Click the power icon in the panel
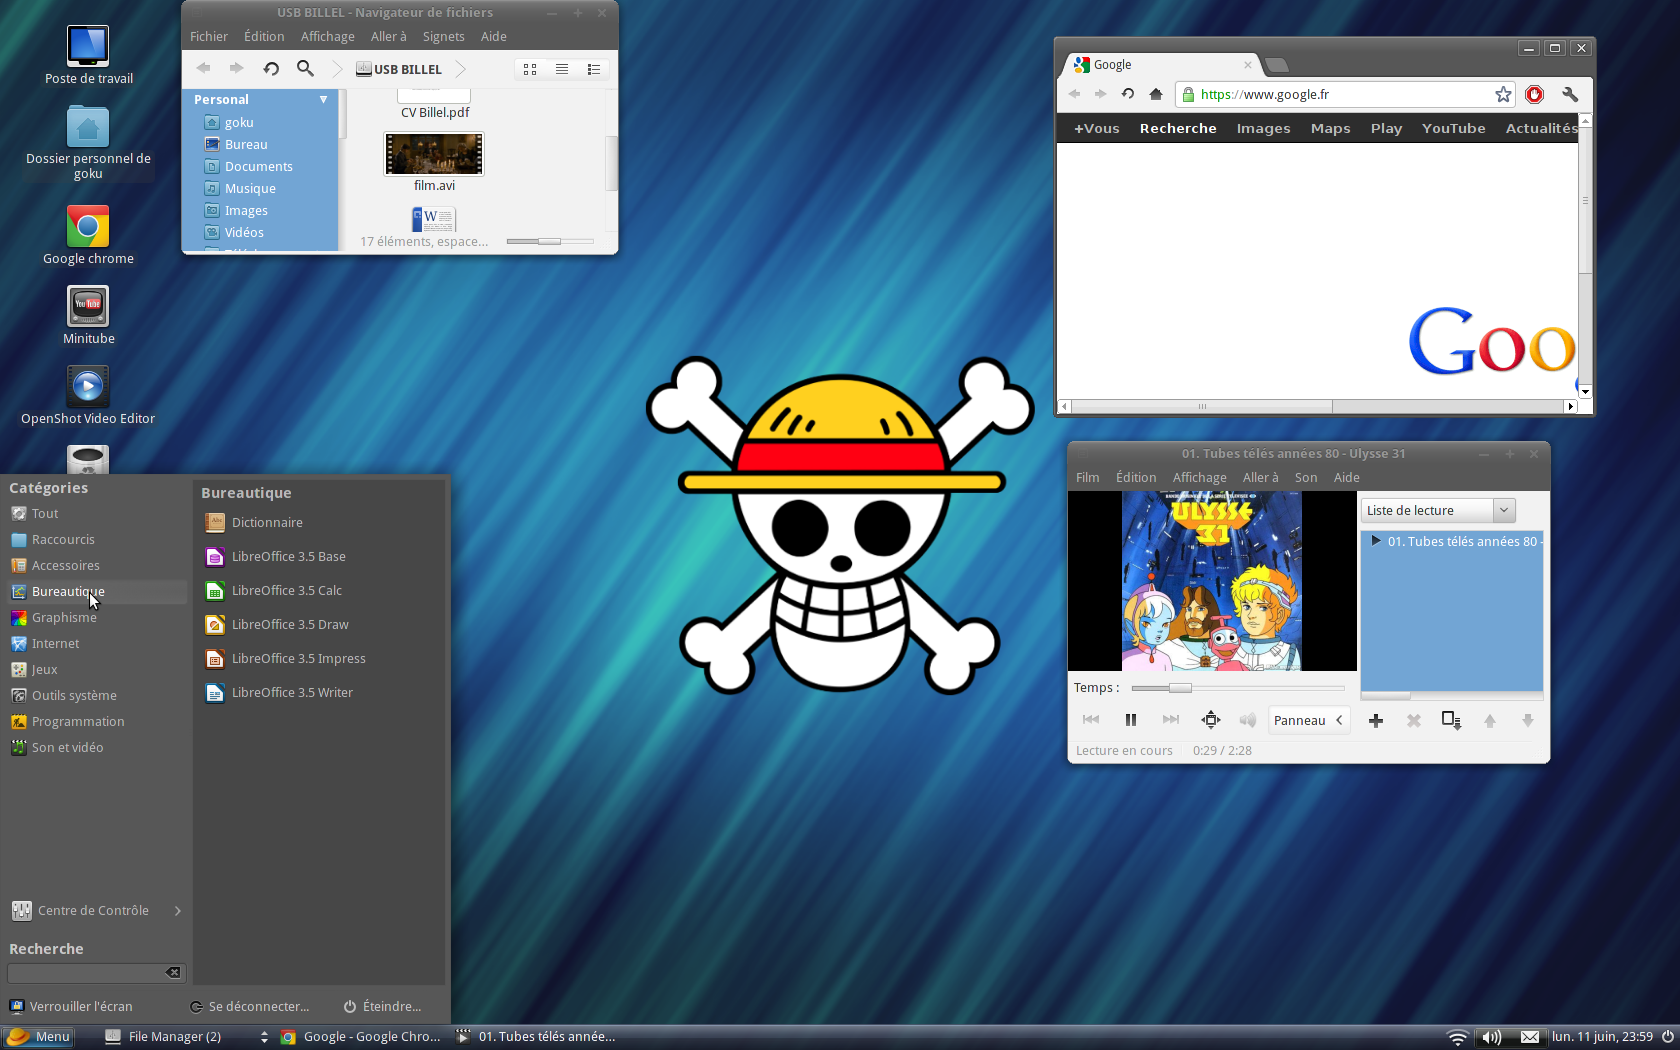 [x=1667, y=1037]
